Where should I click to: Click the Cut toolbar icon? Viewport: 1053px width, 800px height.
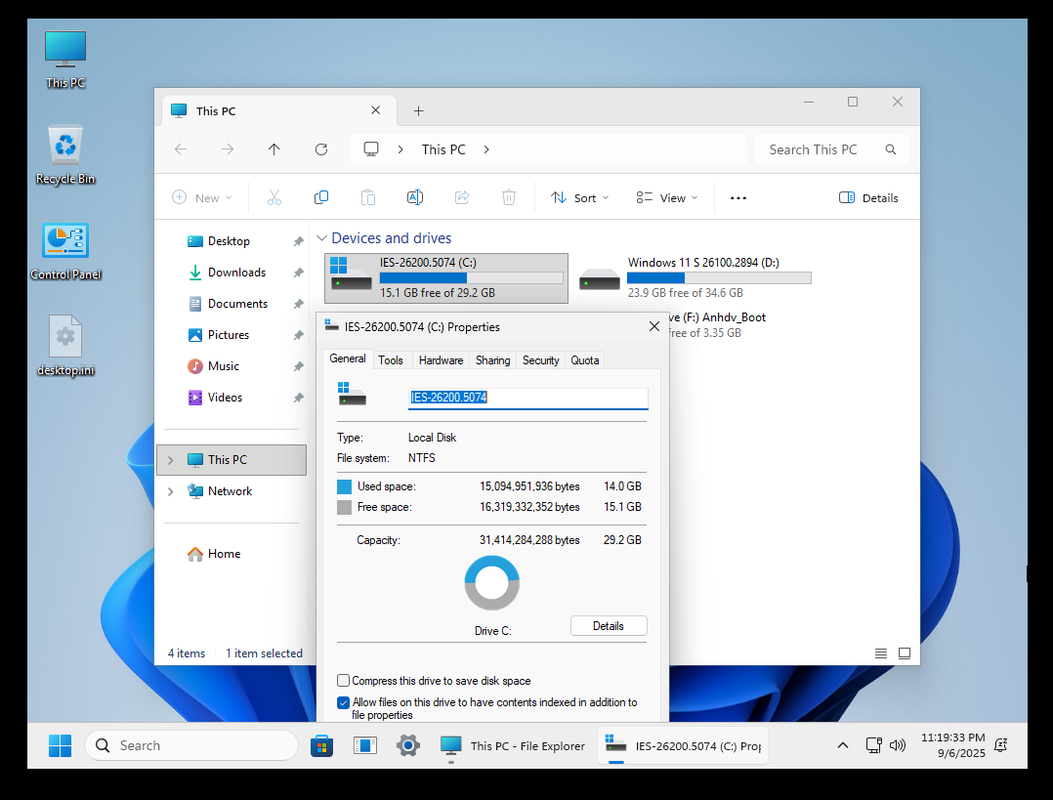274,197
